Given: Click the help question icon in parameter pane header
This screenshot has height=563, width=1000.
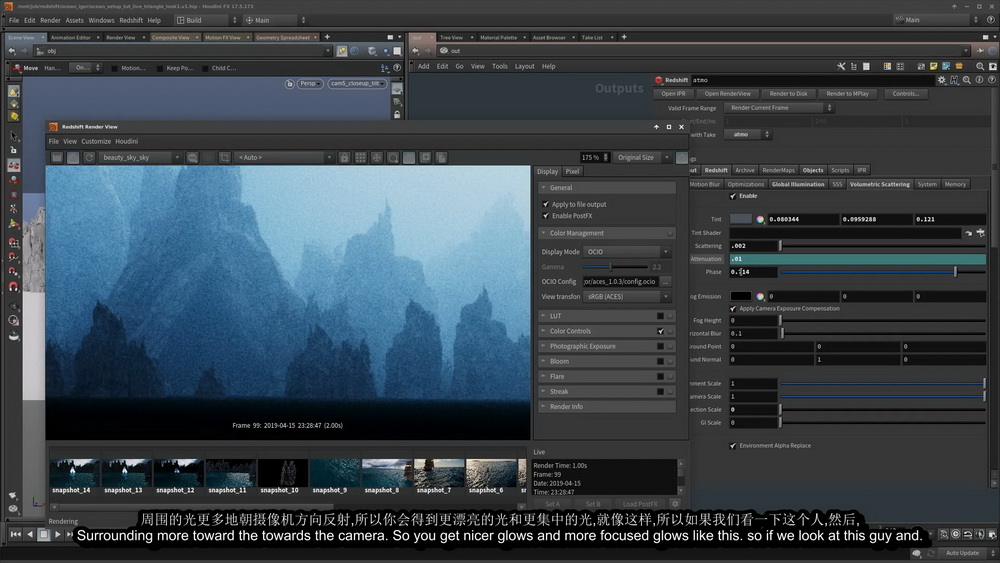Looking at the screenshot, I should tap(992, 80).
